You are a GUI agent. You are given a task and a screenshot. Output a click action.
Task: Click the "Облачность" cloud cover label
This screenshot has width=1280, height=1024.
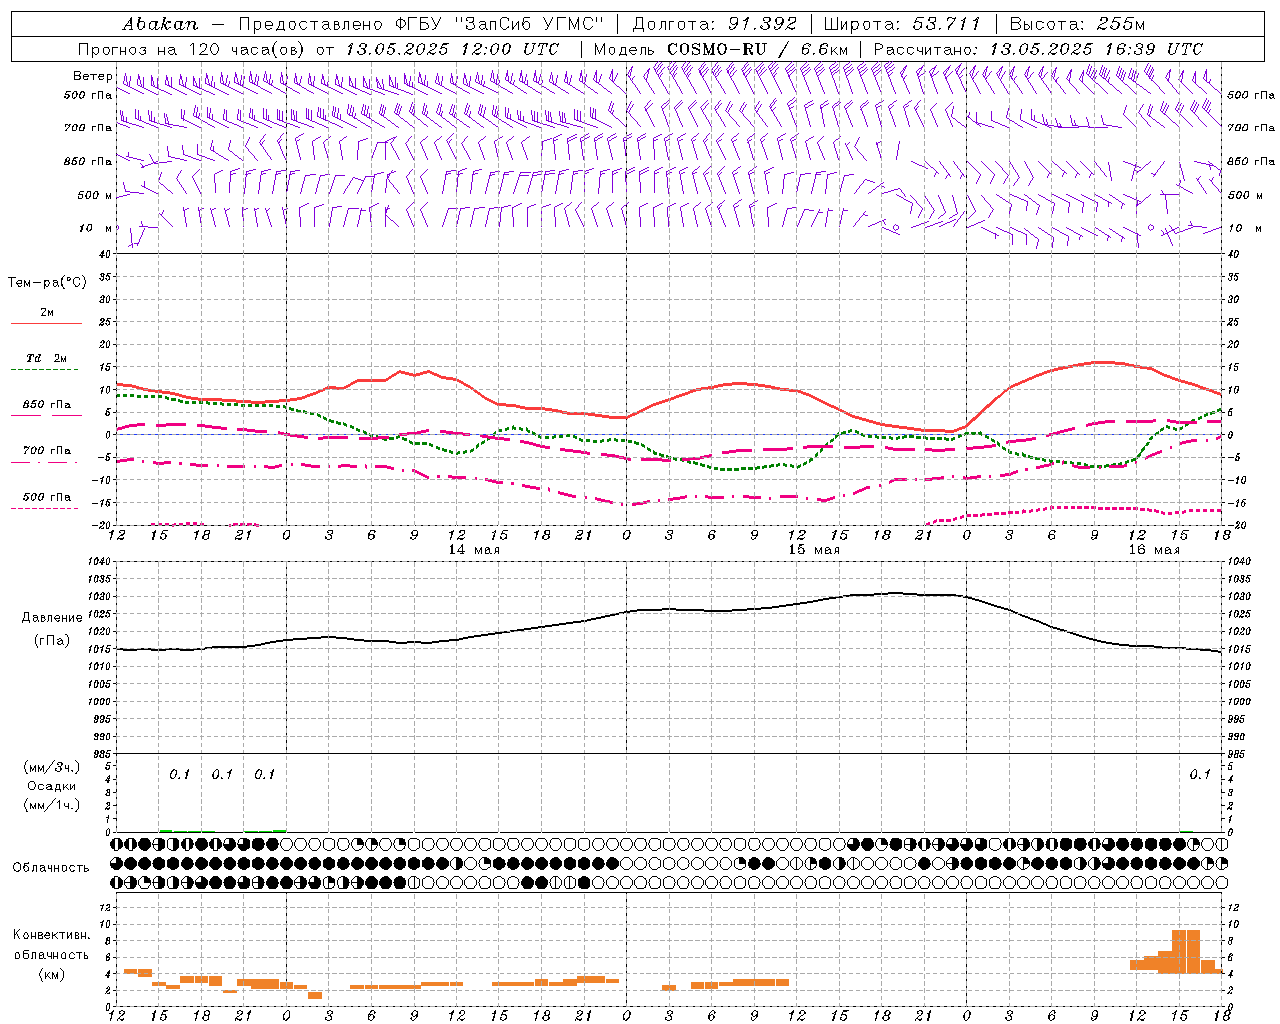[51, 867]
